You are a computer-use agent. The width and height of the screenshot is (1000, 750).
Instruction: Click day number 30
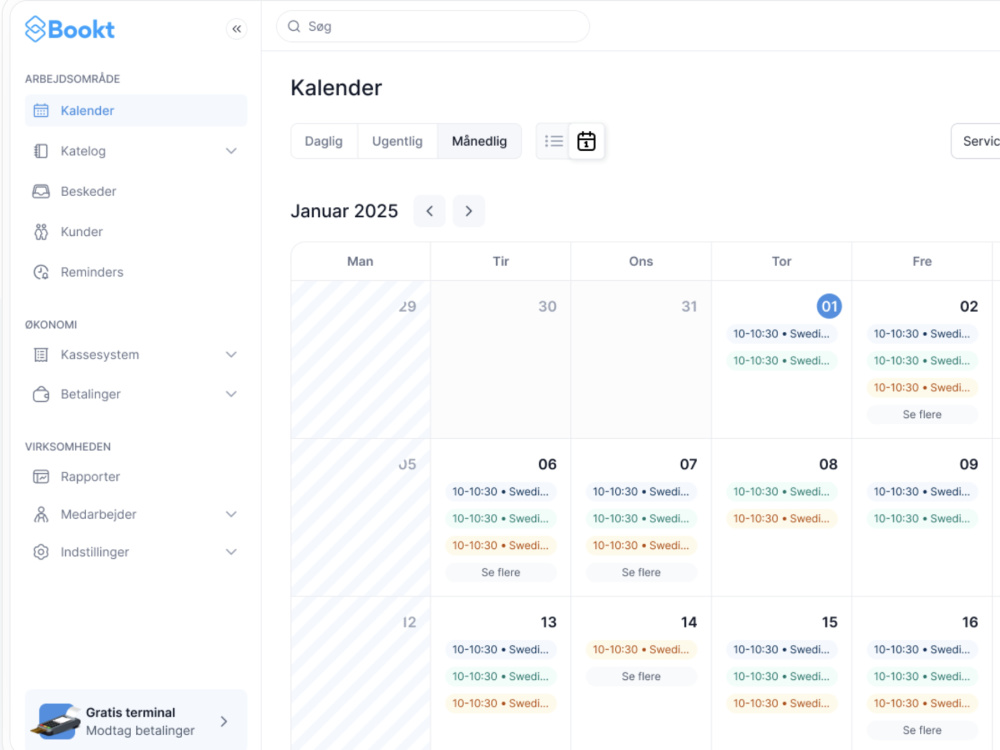pos(547,306)
